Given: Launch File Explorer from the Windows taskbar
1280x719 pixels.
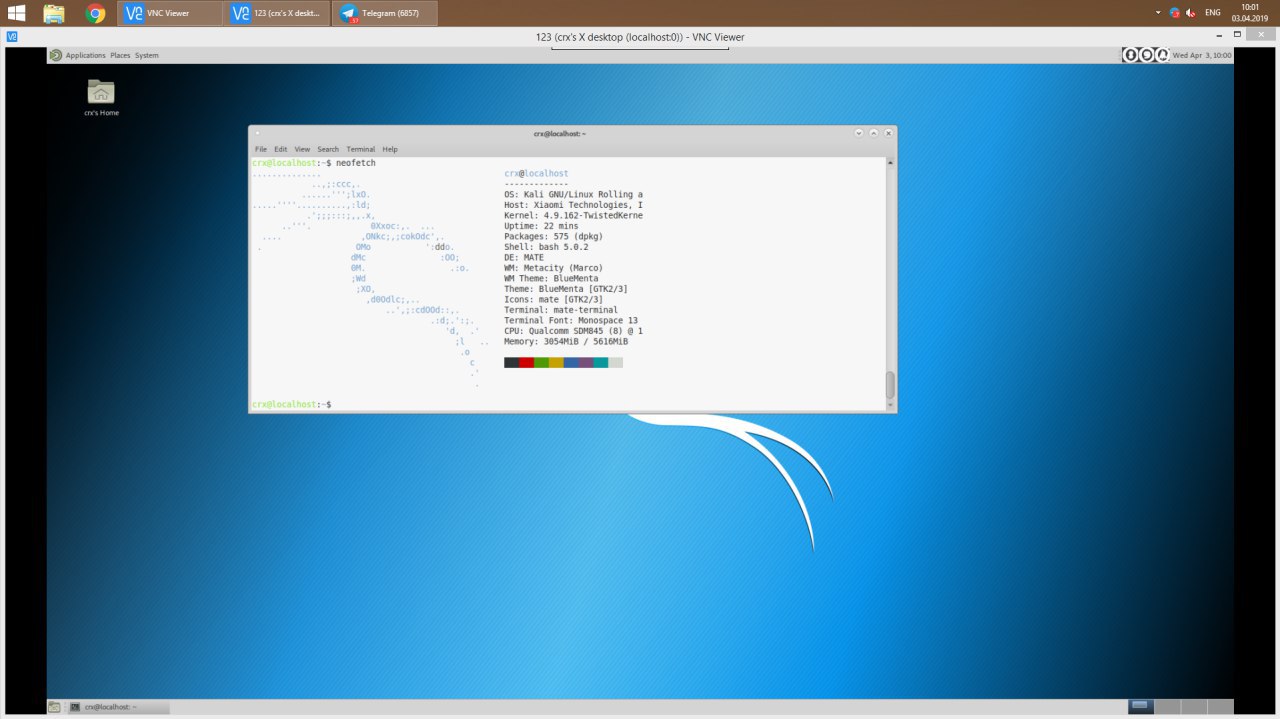Looking at the screenshot, I should click(x=54, y=13).
